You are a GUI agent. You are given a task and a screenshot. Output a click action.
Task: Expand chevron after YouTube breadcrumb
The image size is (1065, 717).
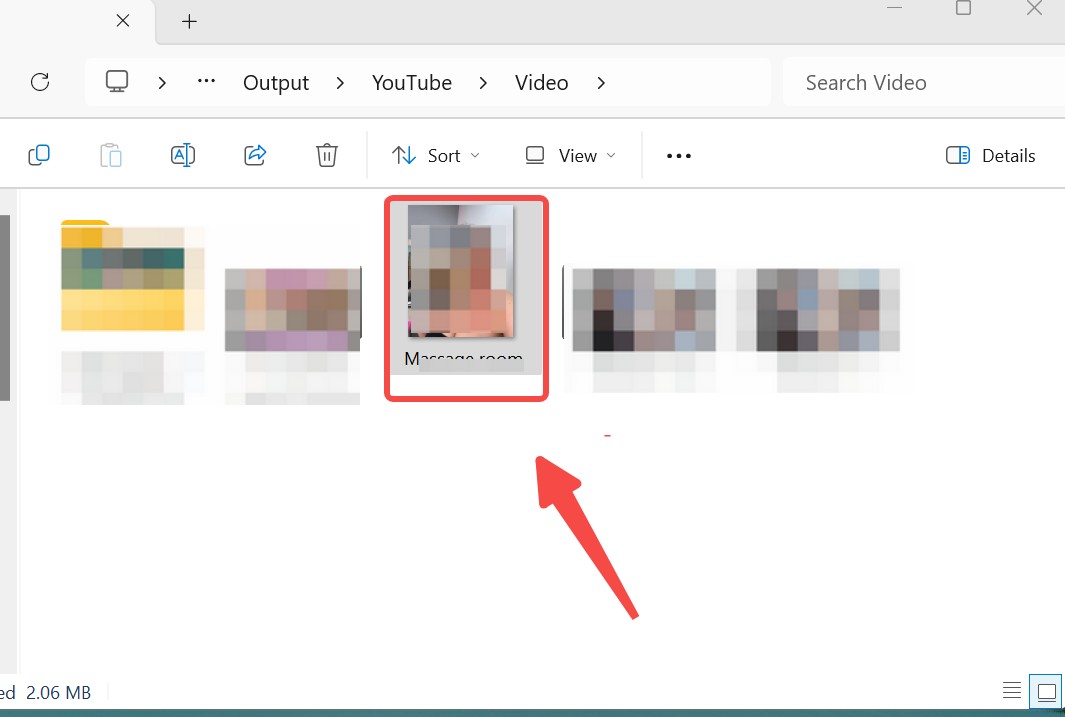483,83
